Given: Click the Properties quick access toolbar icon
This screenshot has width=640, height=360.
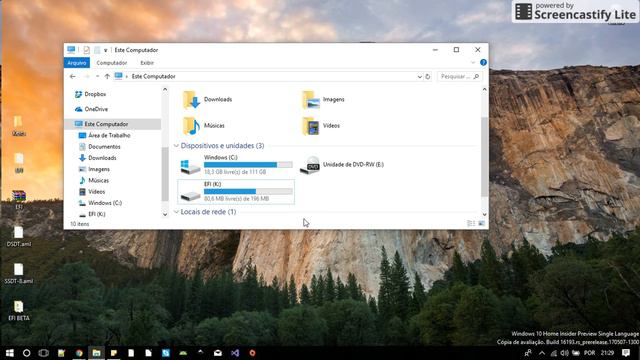Looking at the screenshot, I should click(x=86, y=50).
